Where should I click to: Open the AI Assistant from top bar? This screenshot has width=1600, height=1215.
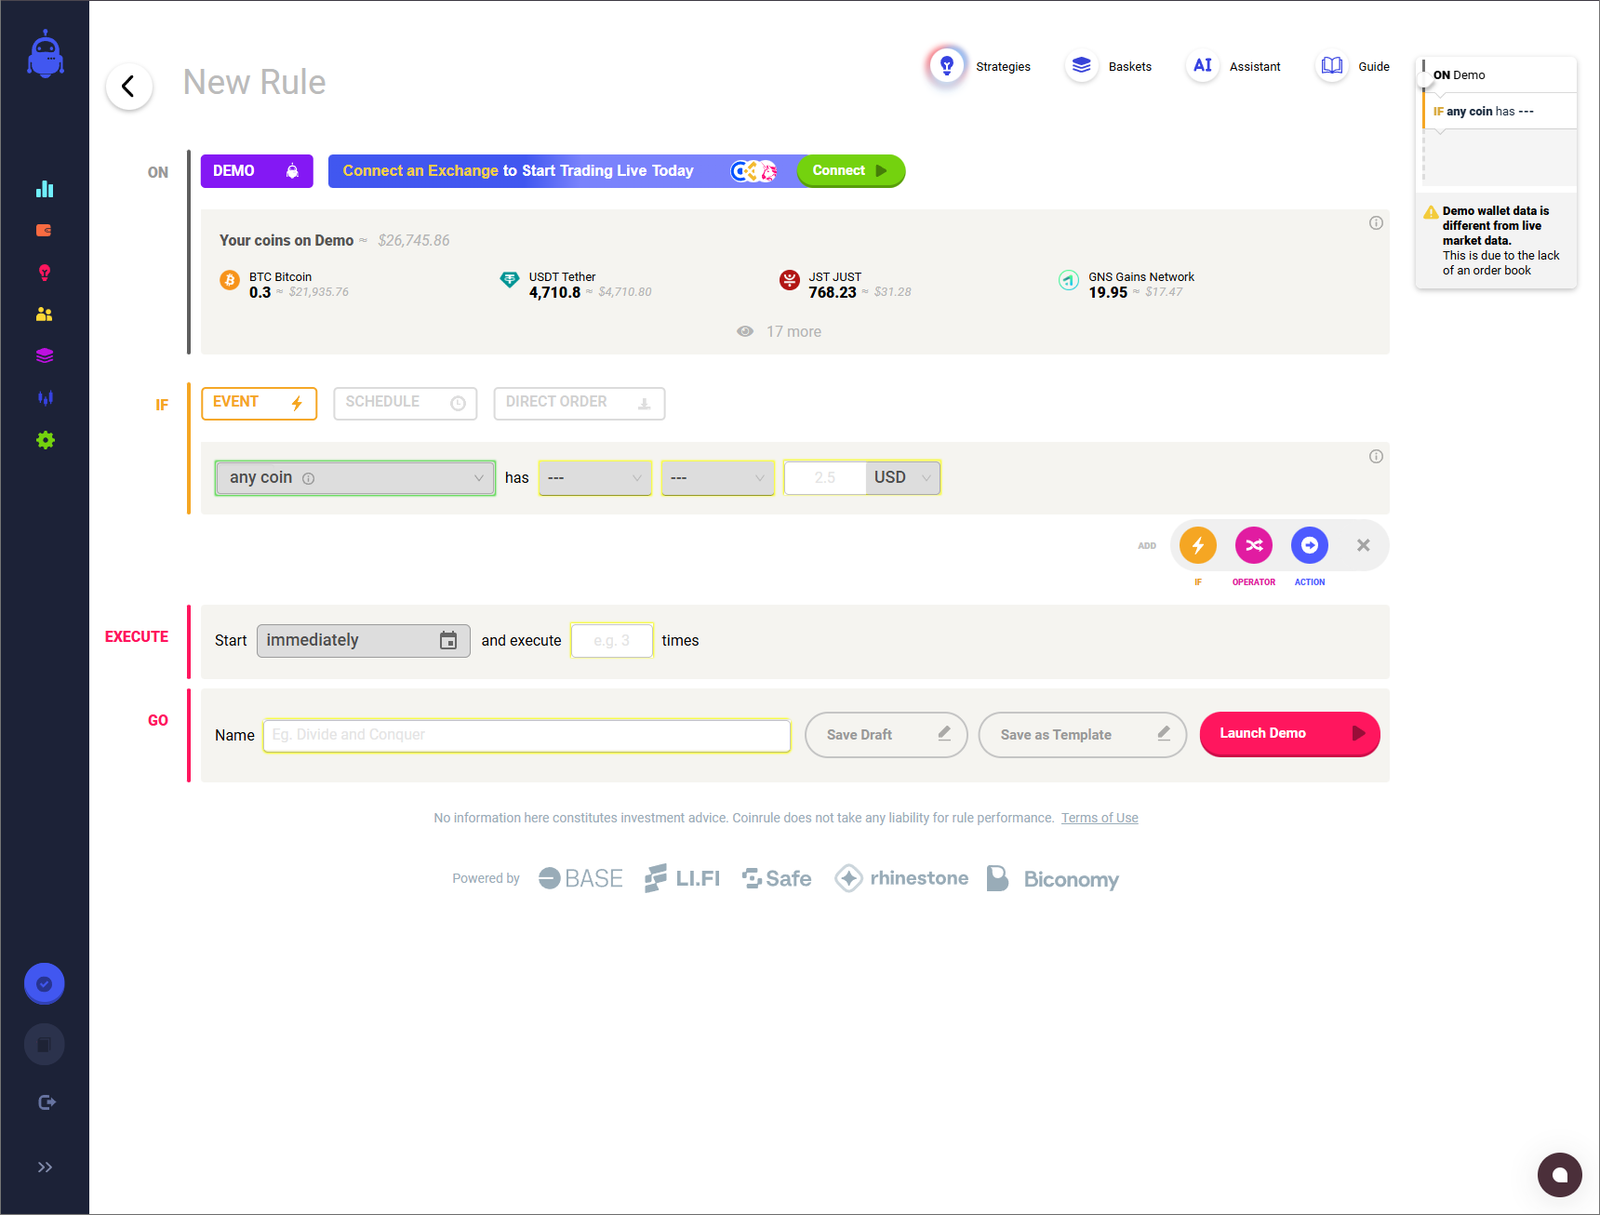[x=1203, y=65]
